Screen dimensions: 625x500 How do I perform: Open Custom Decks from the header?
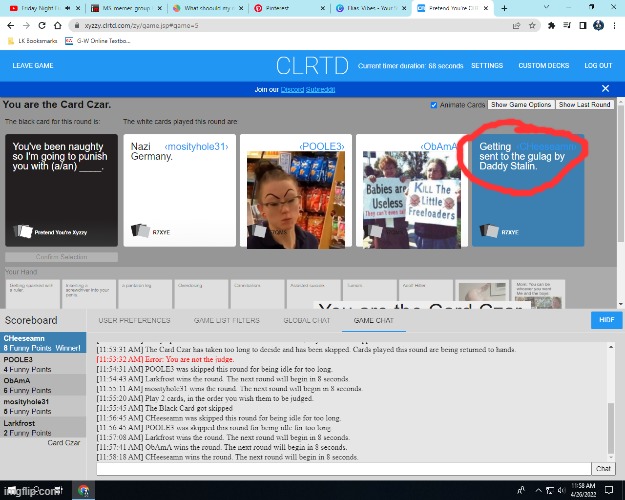tap(544, 65)
